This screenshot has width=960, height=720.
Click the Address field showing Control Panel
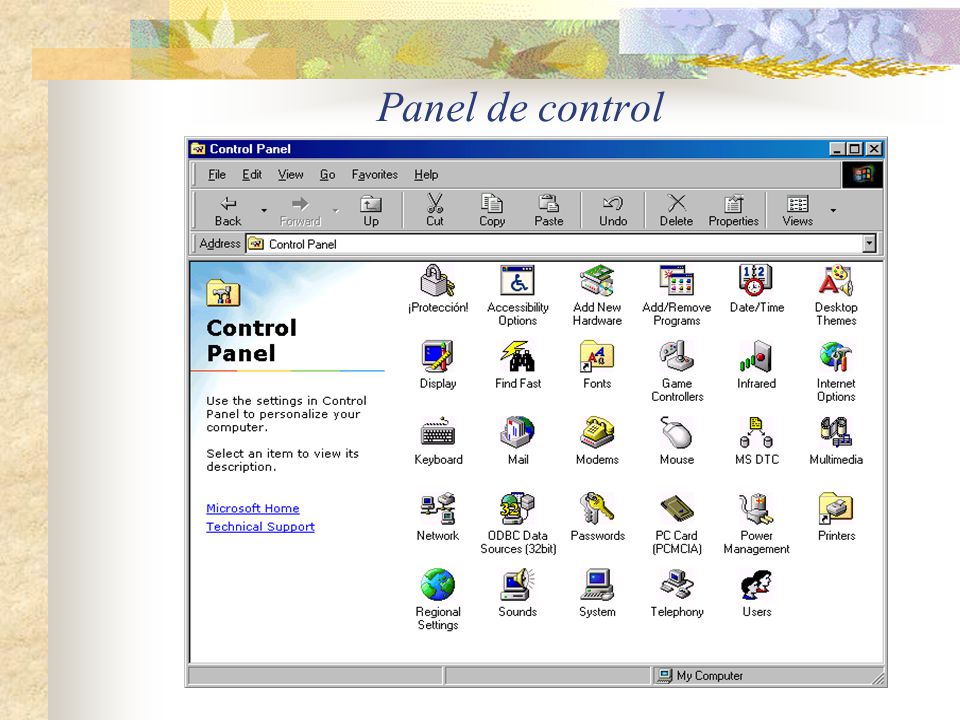[554, 244]
